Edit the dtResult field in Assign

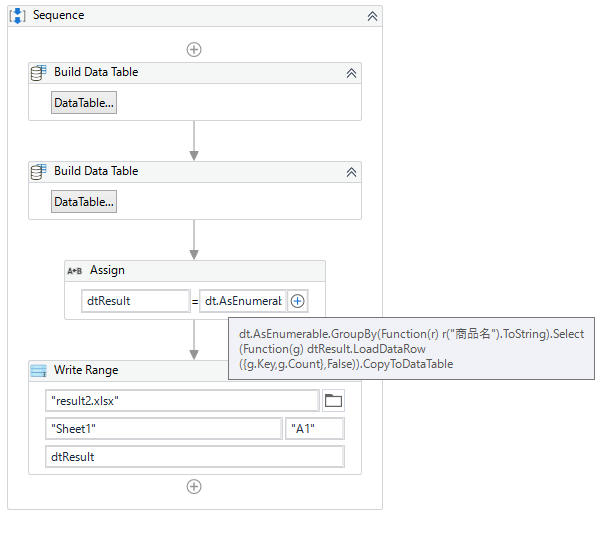coord(136,301)
